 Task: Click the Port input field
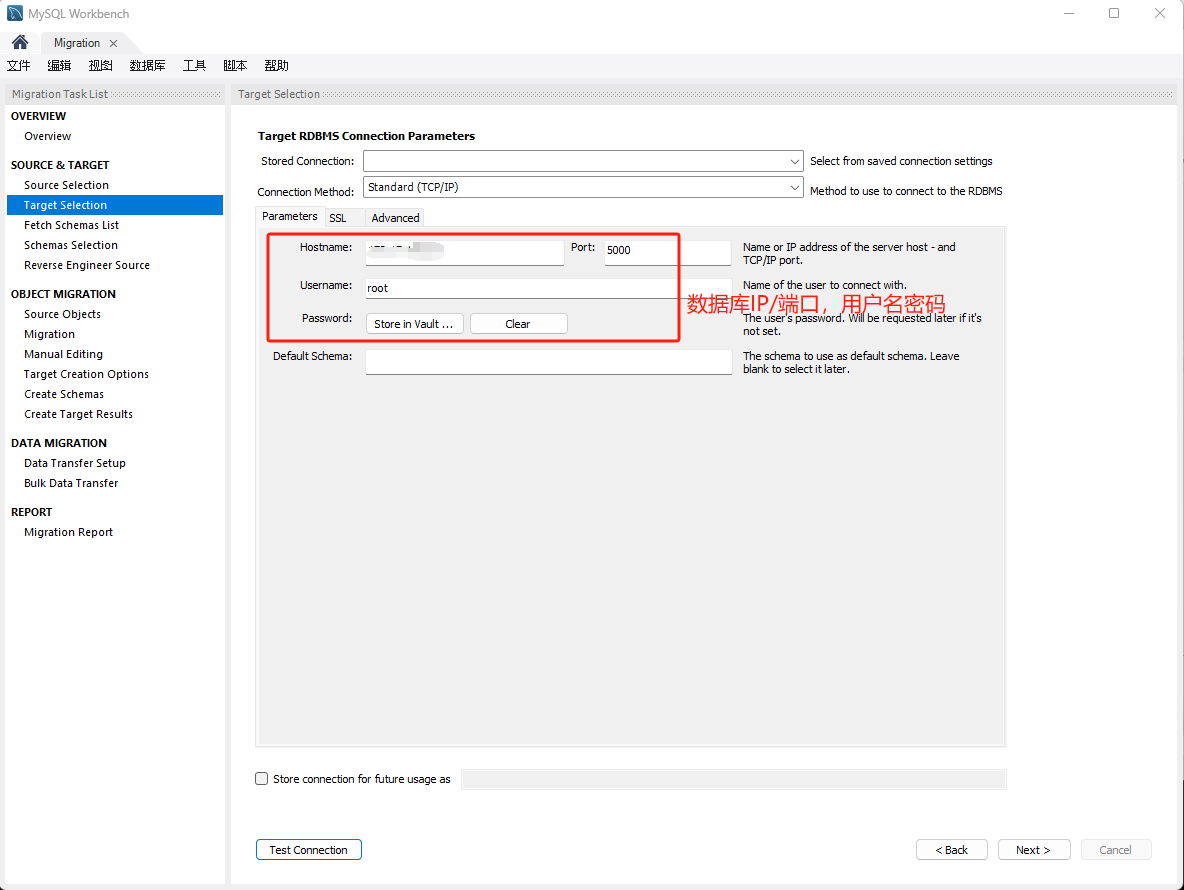pyautogui.click(x=666, y=251)
